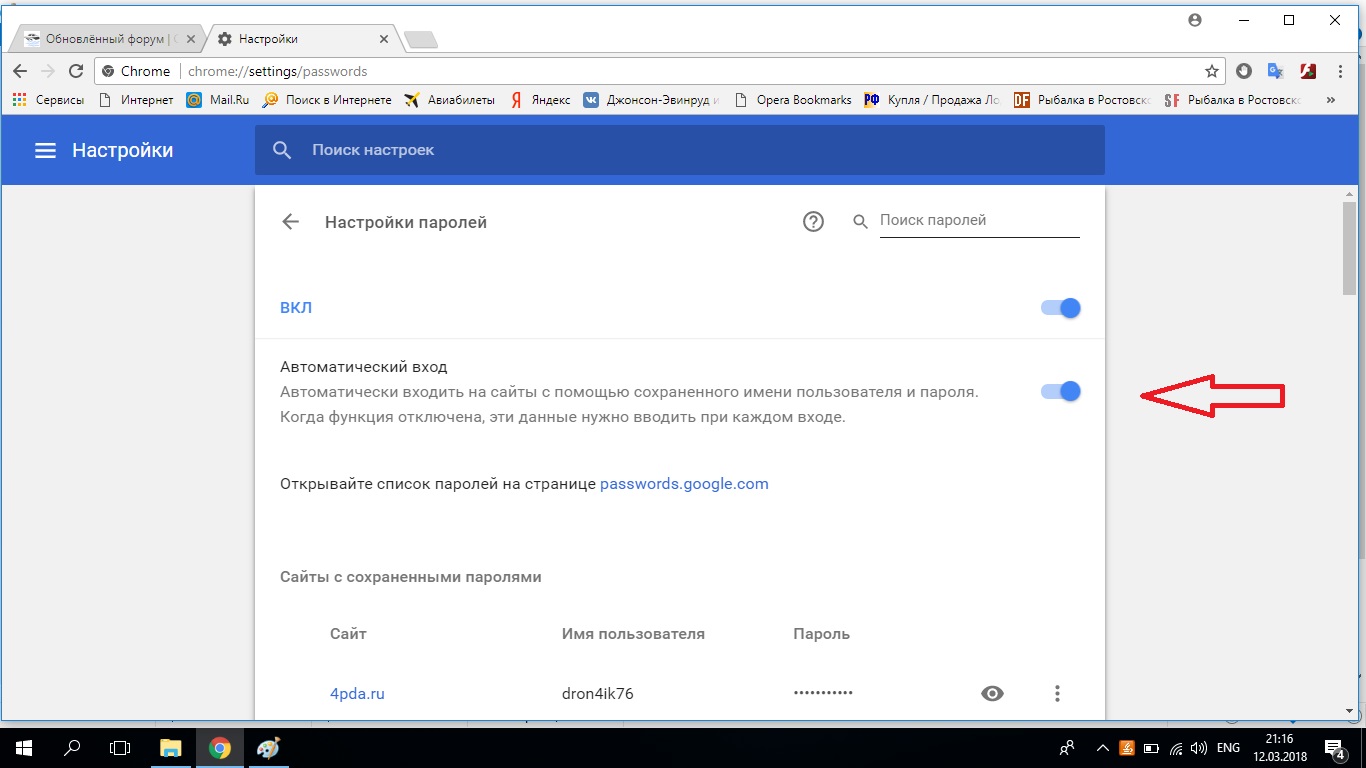Click the Поиск паролей search field
1366x768 pixels.
point(978,220)
